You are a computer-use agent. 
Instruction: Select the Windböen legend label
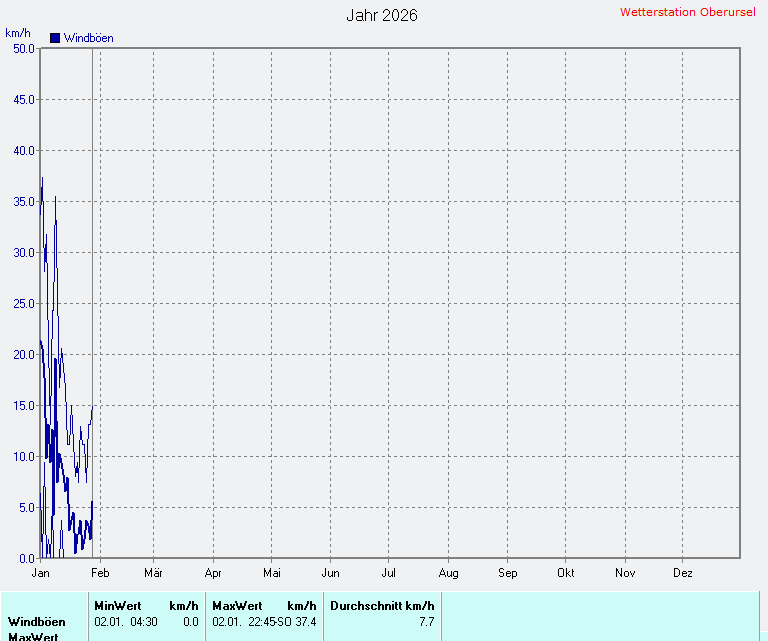(88, 38)
